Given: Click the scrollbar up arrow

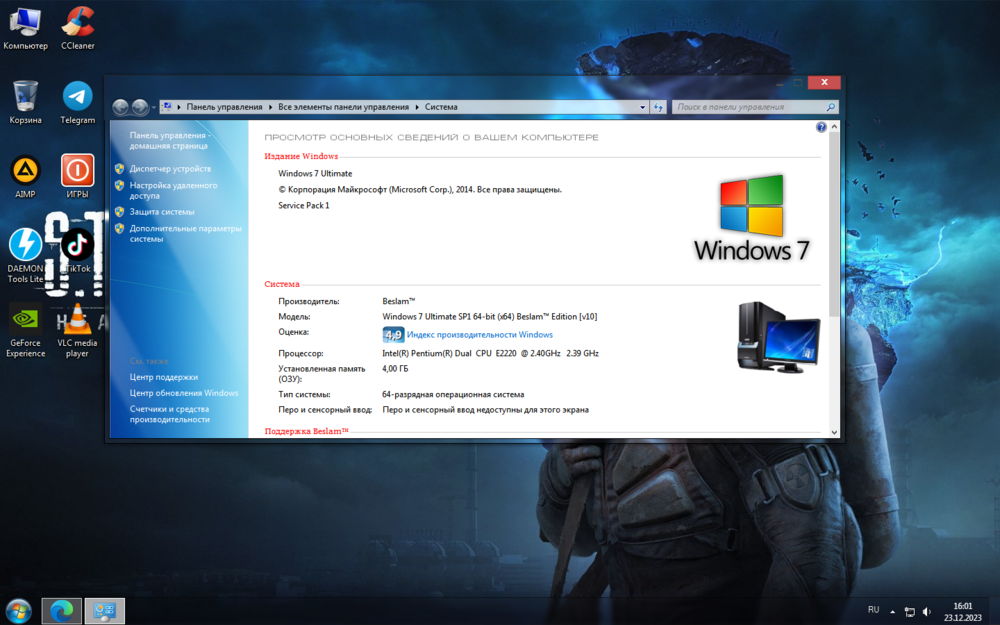Looking at the screenshot, I should [x=834, y=127].
